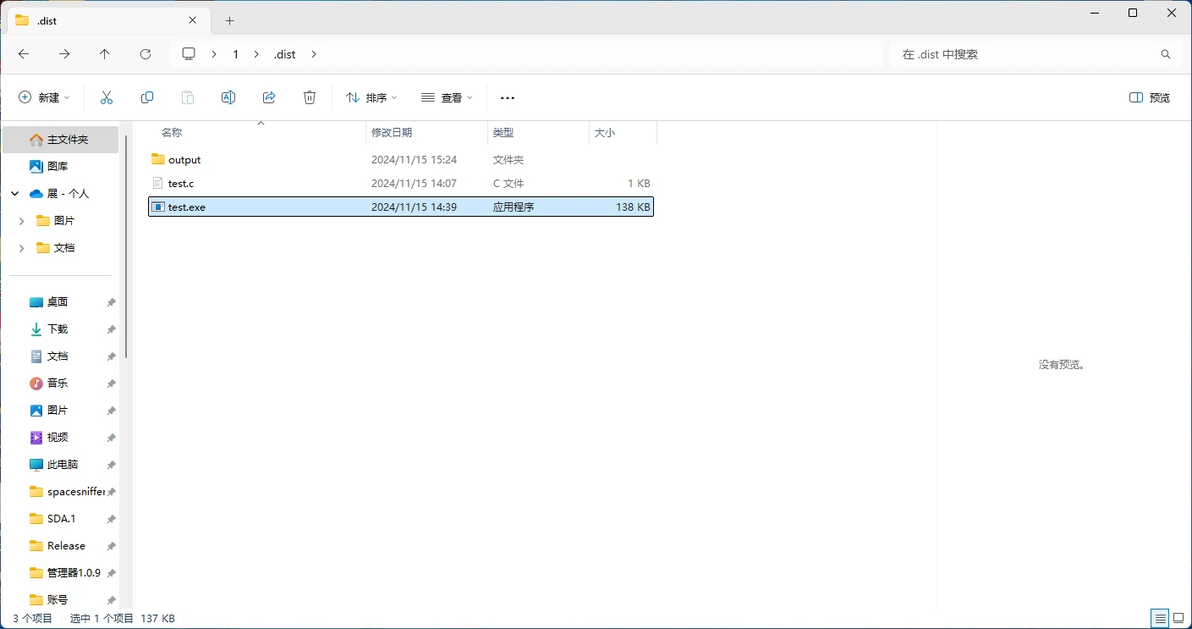Open the 排序 sort dropdown
1192x629 pixels.
(372, 97)
